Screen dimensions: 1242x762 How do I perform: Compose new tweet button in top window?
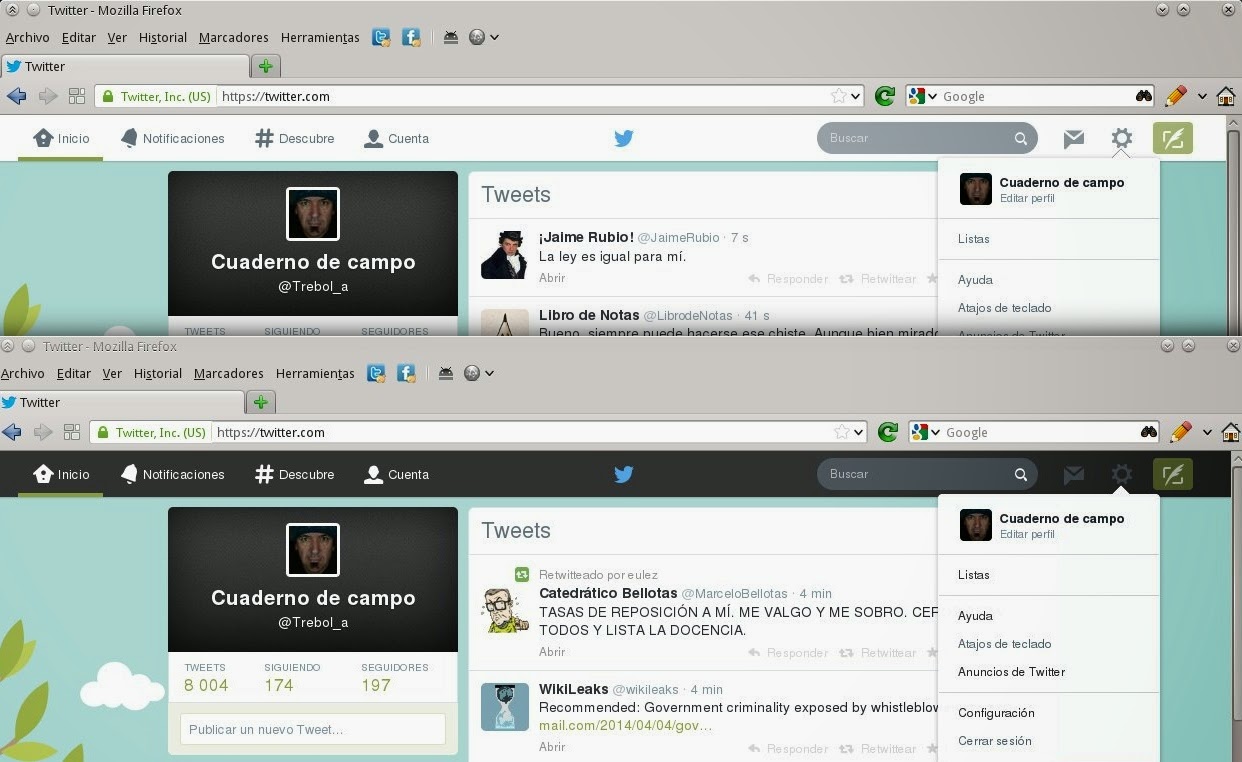pyautogui.click(x=1173, y=138)
